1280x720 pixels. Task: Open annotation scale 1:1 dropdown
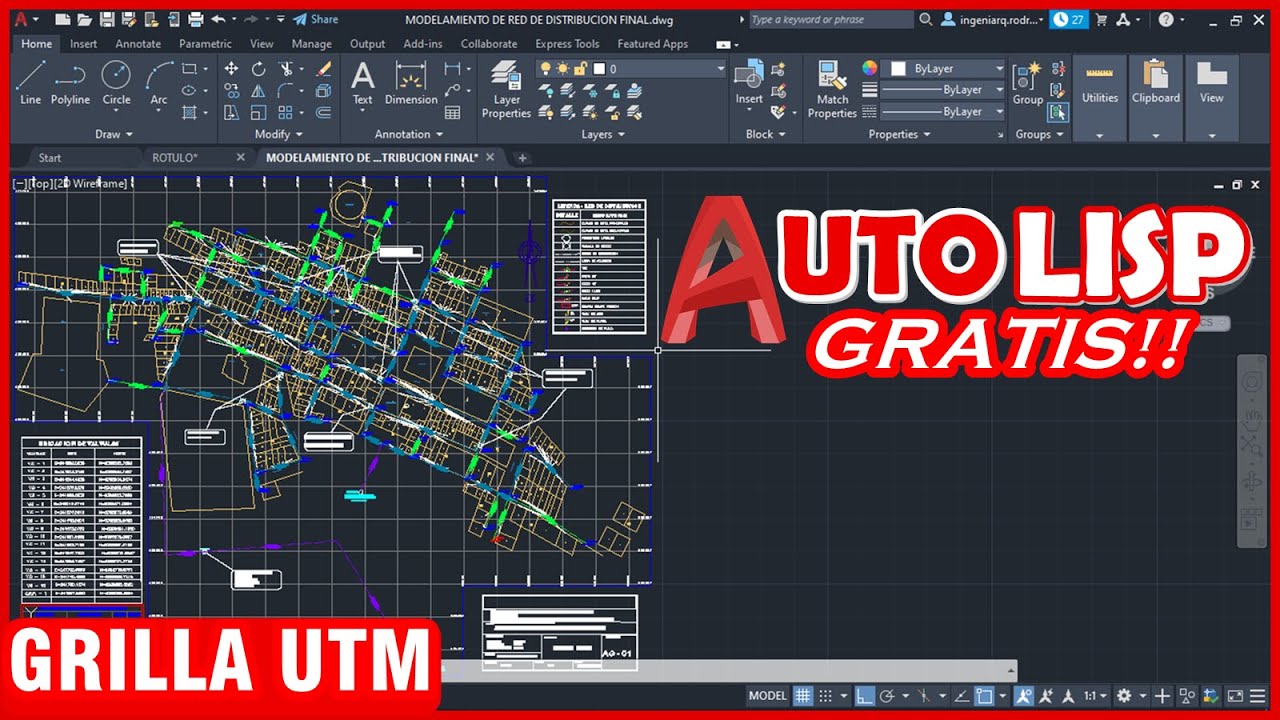pos(1096,696)
